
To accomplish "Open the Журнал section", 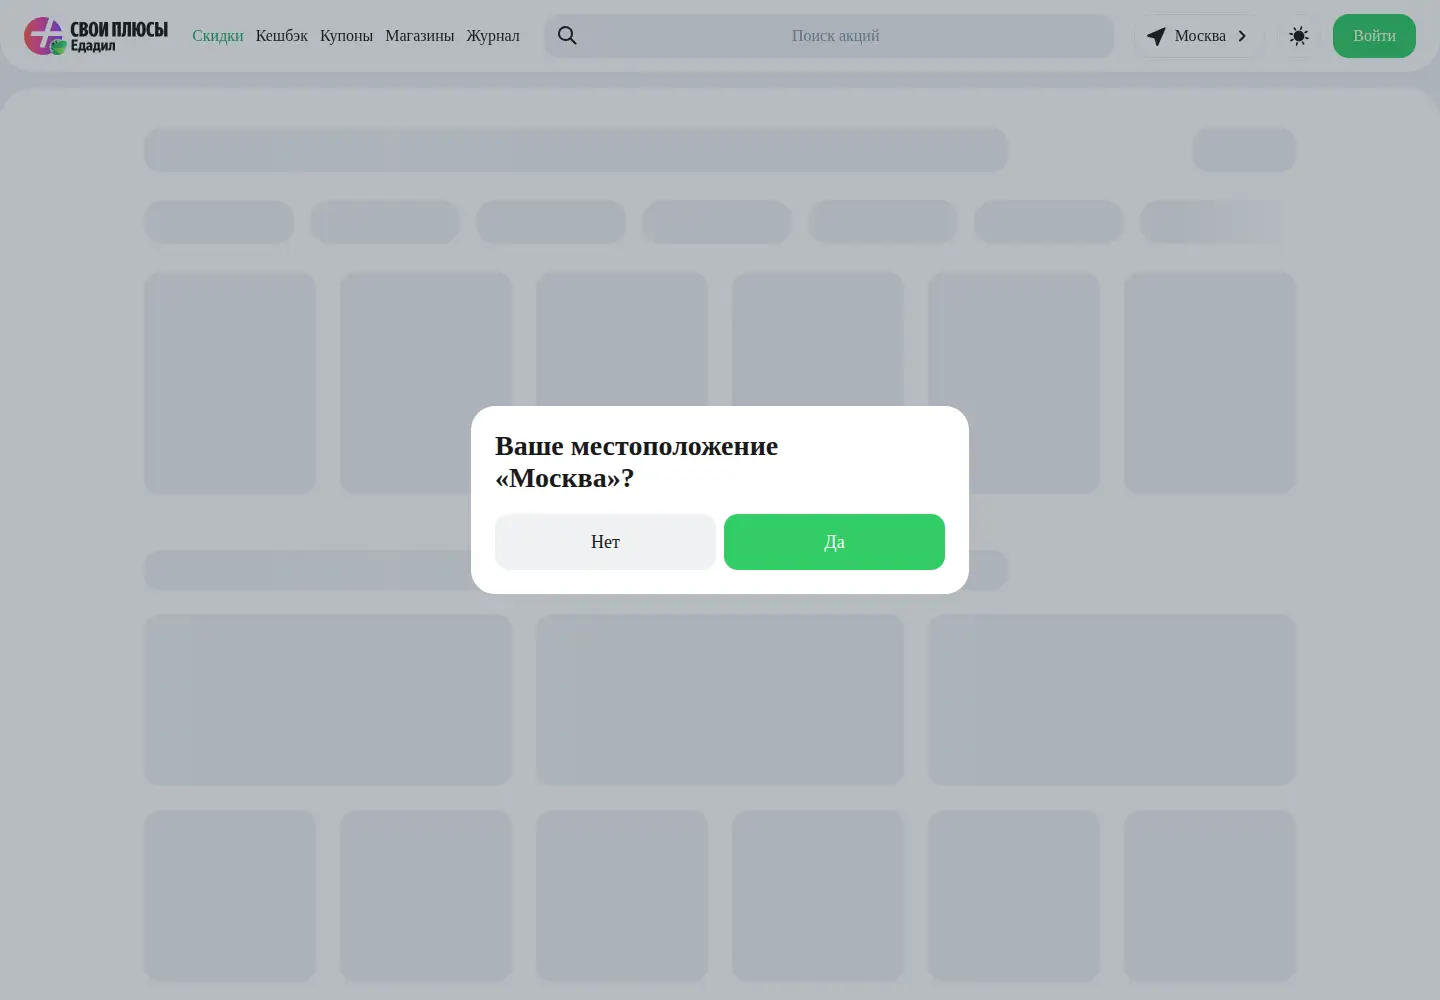I will click(x=493, y=36).
